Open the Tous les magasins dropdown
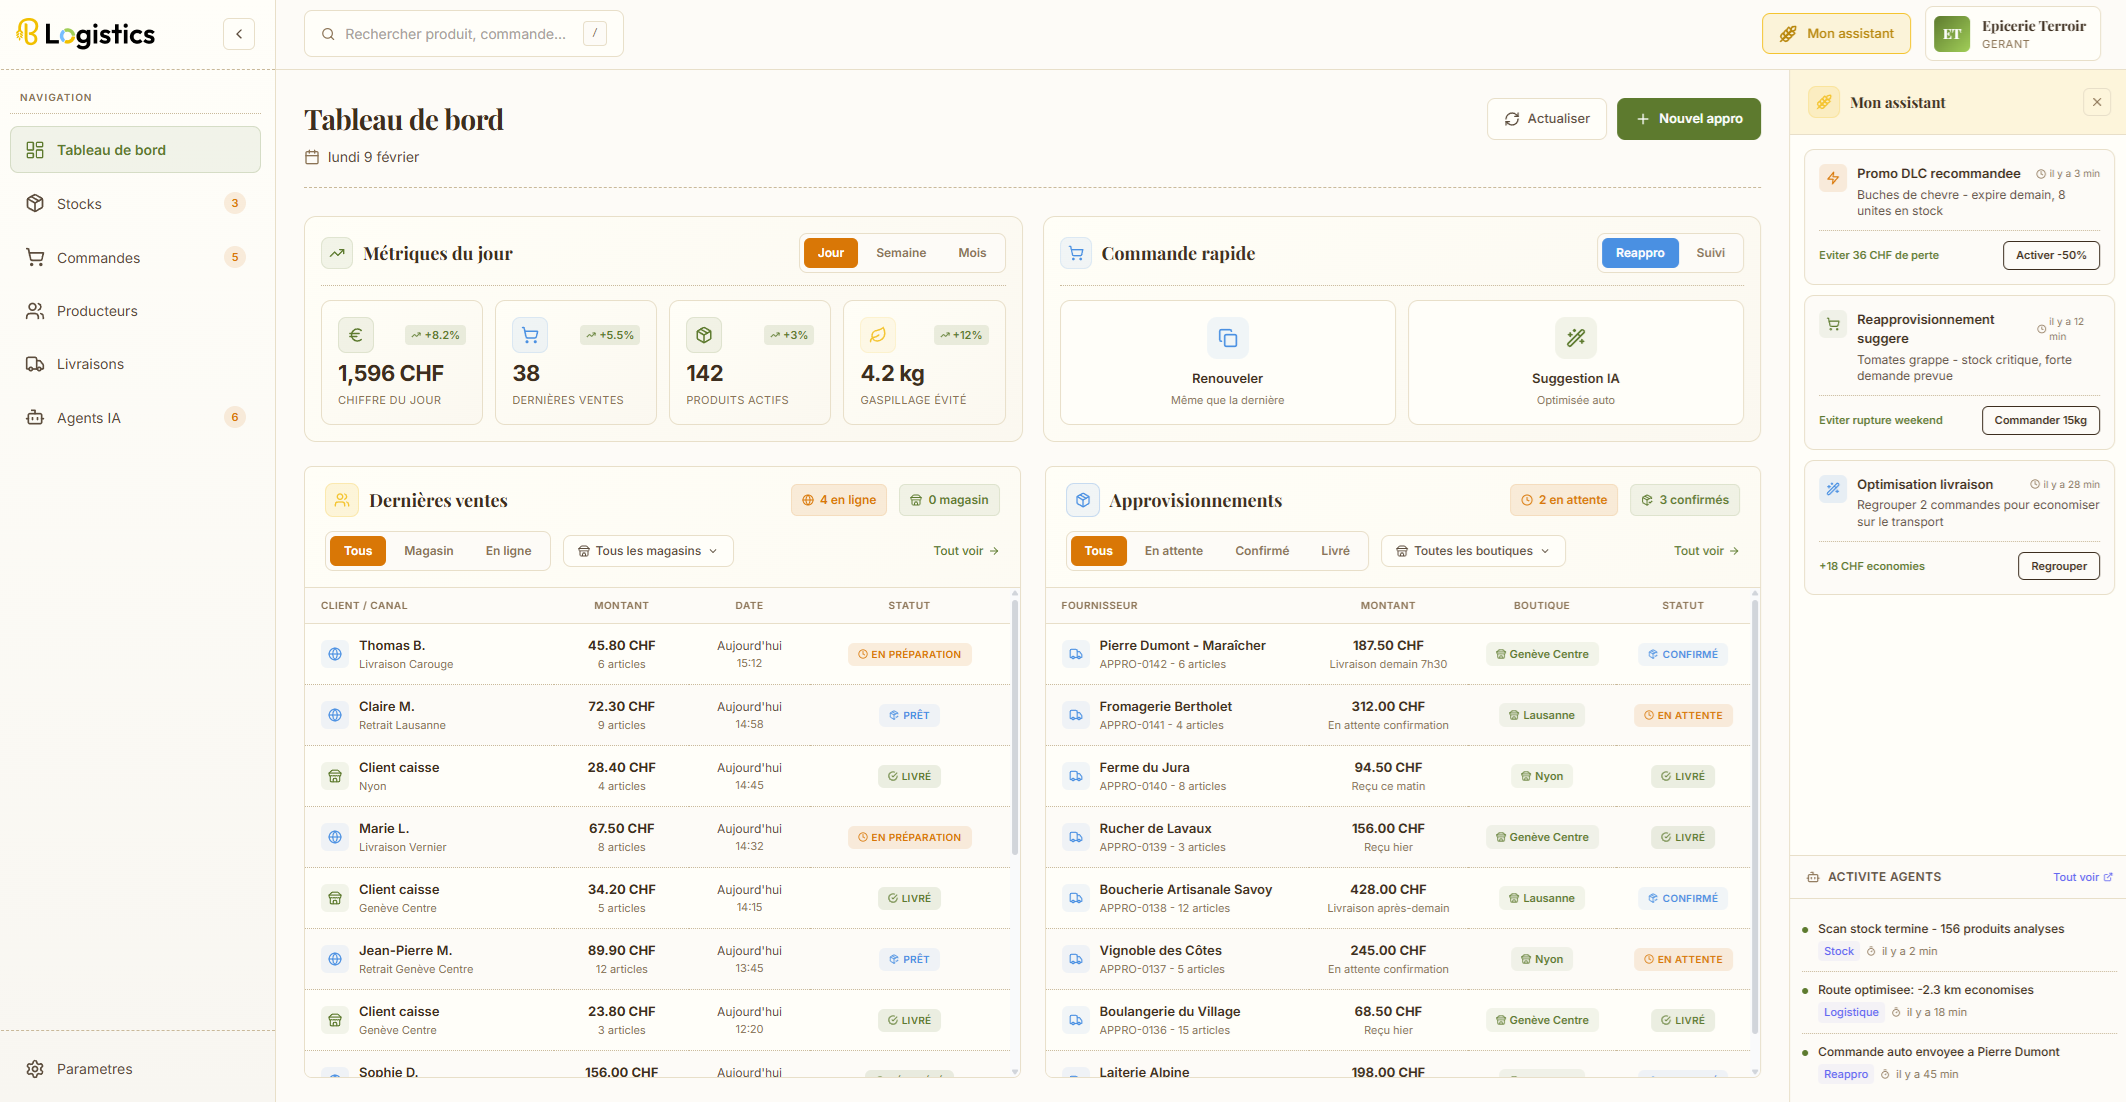2126x1102 pixels. [647, 550]
